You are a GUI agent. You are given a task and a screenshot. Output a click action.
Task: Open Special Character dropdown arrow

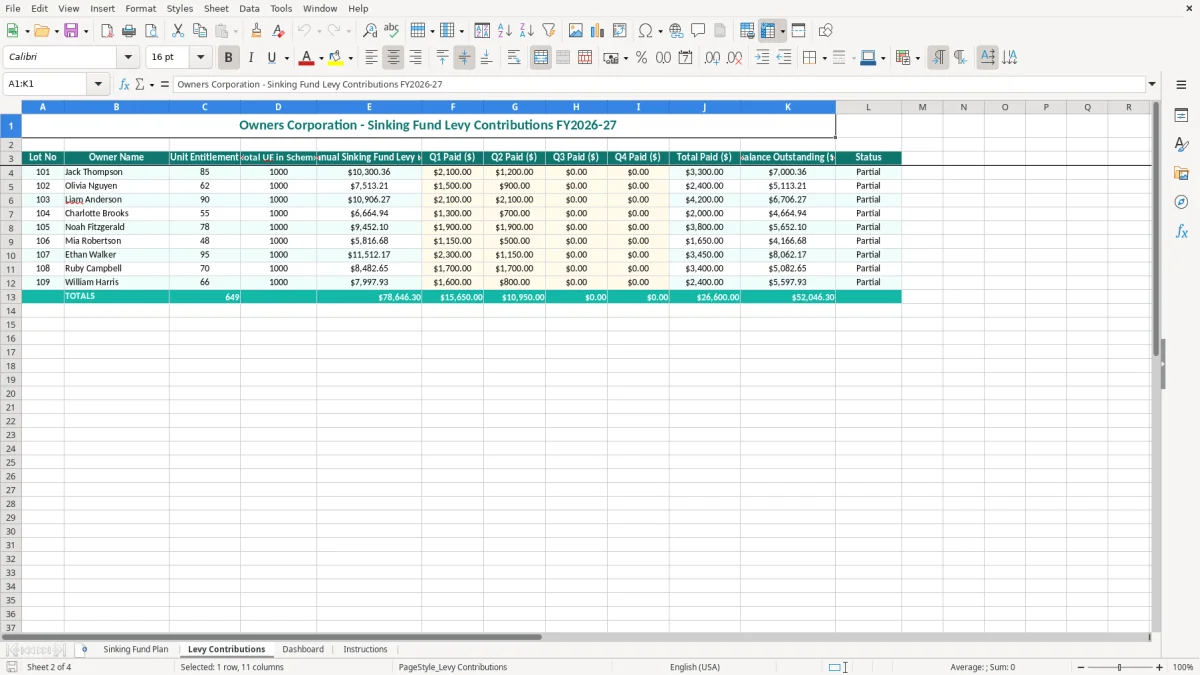[x=661, y=31]
